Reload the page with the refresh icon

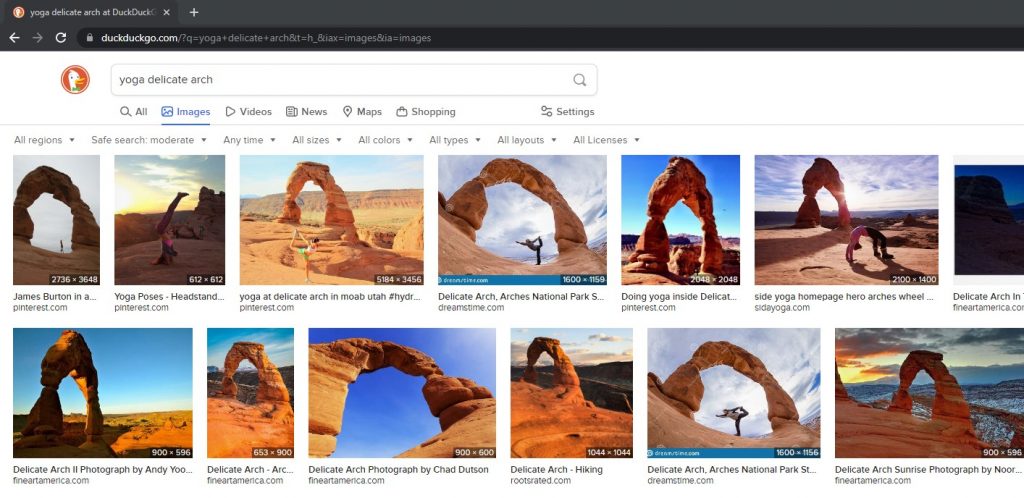tap(61, 38)
